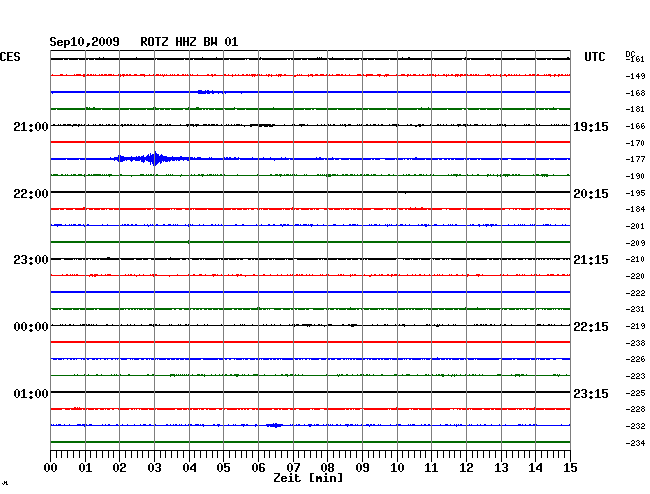This screenshot has width=650, height=494.
Task: Click the 21:15 UTC time label
Action: tap(591, 260)
